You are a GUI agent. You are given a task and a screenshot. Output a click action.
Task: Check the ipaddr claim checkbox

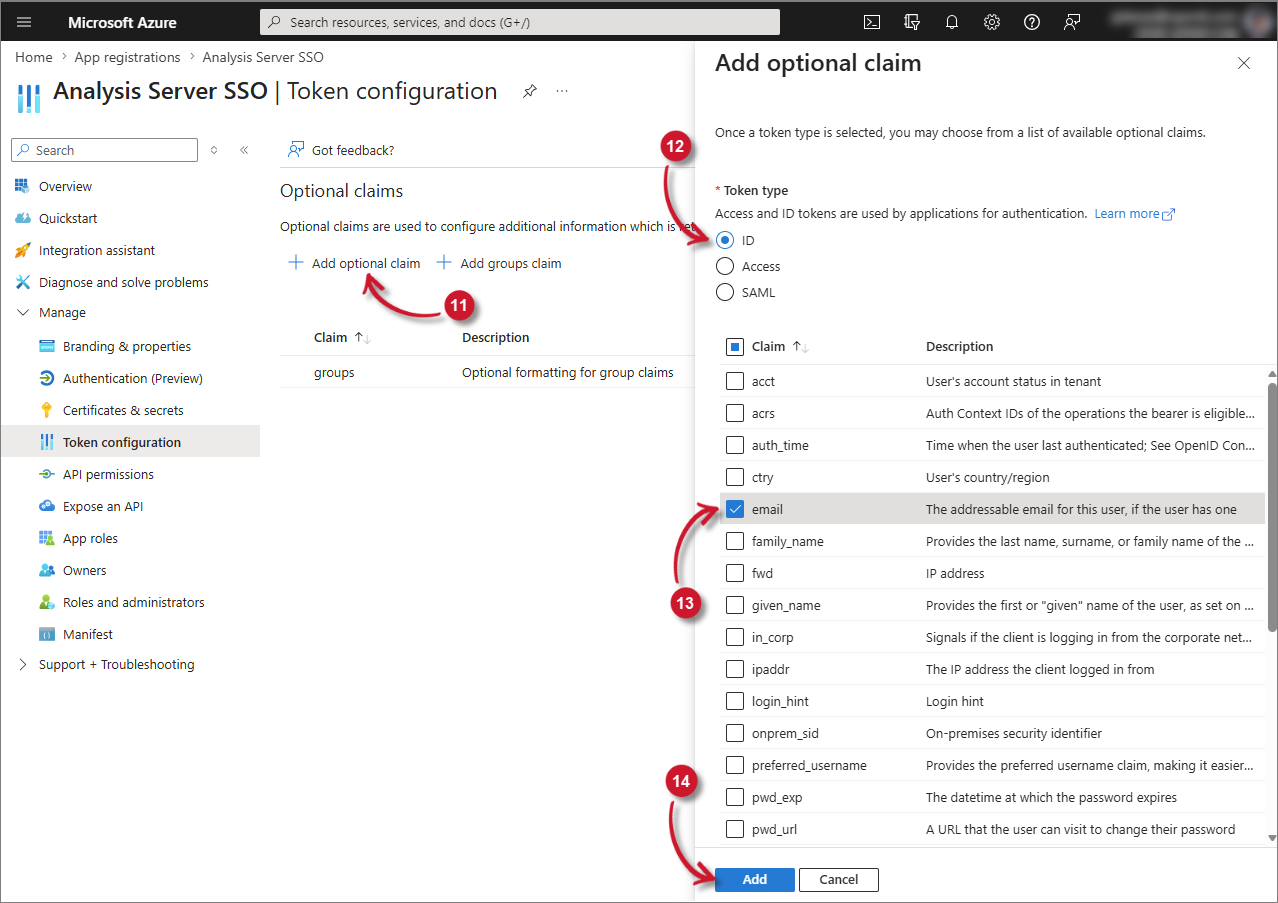click(x=734, y=669)
